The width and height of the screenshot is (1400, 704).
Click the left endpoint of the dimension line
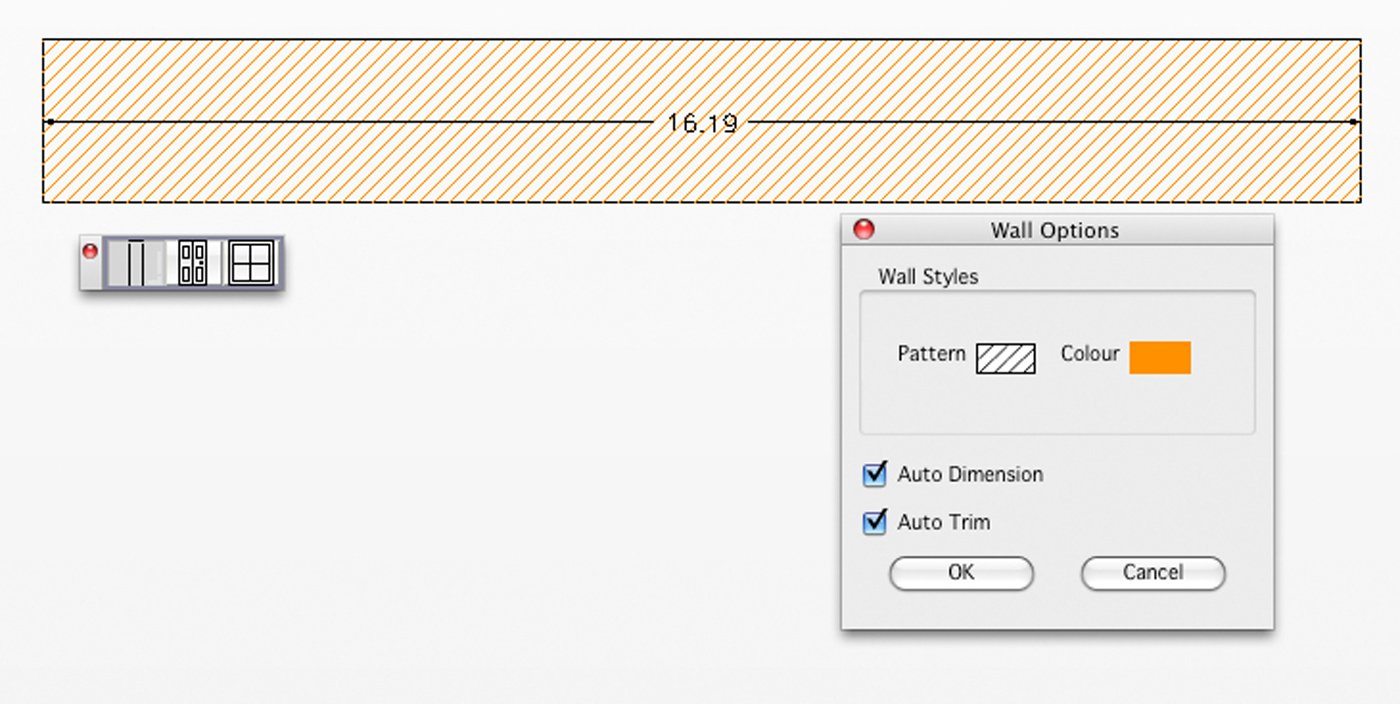point(49,122)
